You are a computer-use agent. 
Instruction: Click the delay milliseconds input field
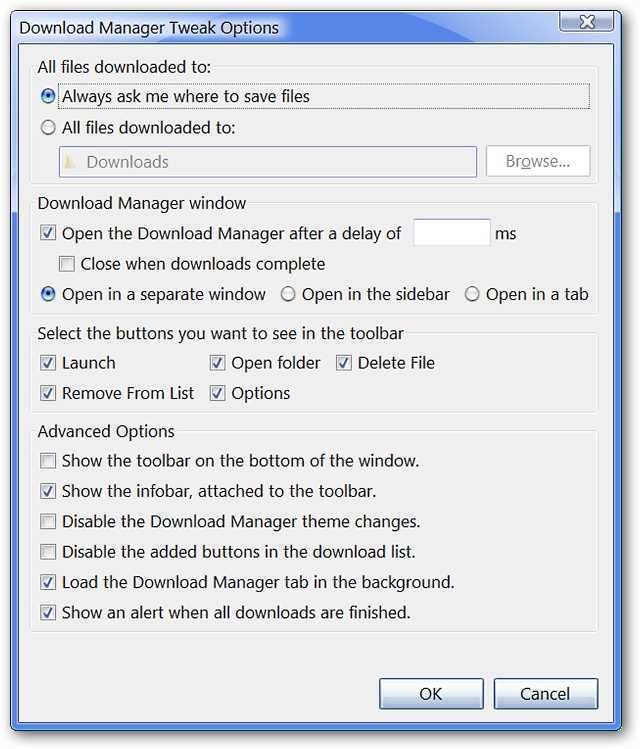tap(451, 233)
